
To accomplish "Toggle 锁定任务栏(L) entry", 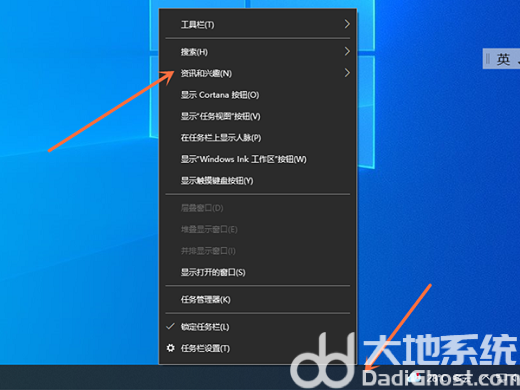I will click(x=257, y=327).
